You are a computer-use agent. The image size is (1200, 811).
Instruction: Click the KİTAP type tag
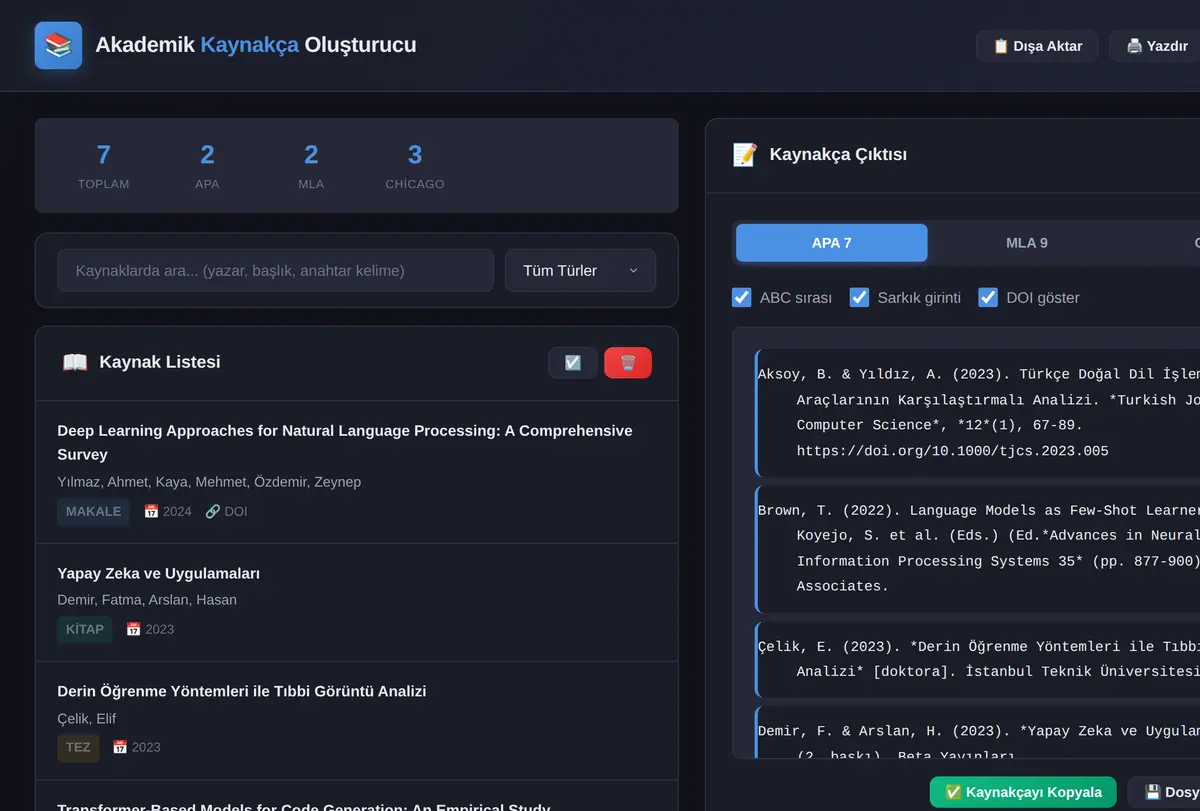tap(85, 629)
